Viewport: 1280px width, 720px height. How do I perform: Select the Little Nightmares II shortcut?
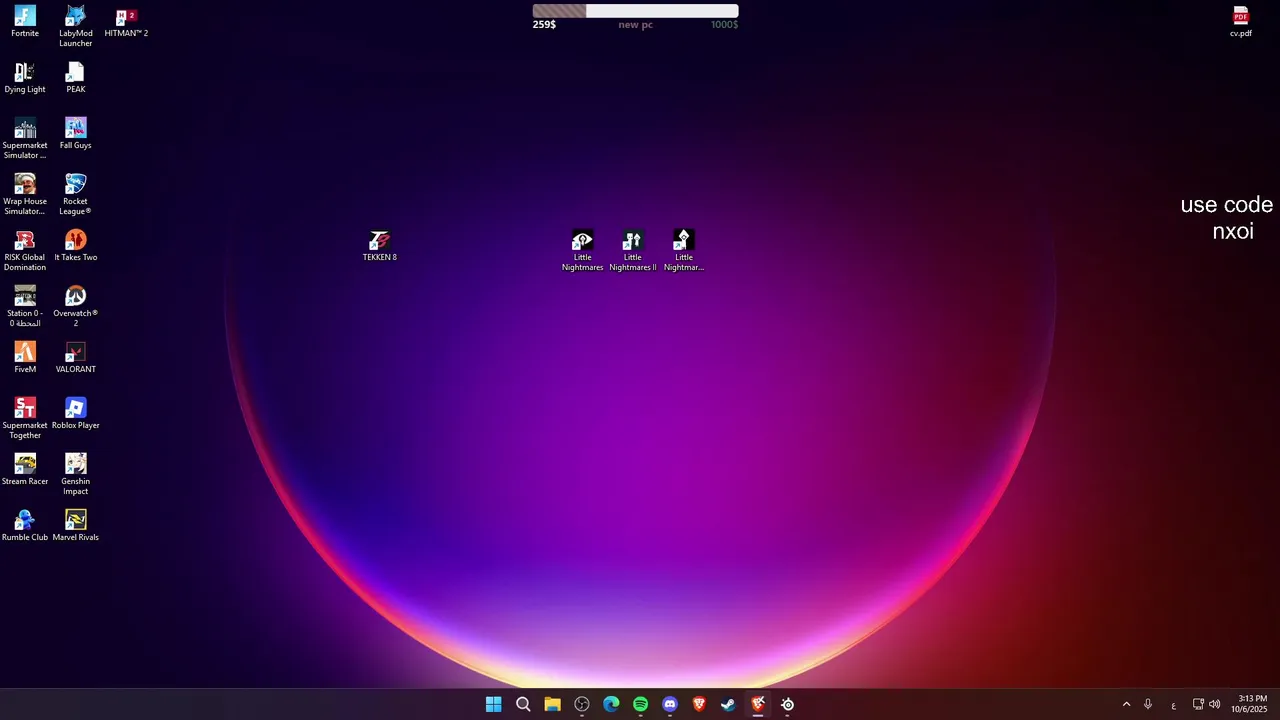pyautogui.click(x=633, y=251)
